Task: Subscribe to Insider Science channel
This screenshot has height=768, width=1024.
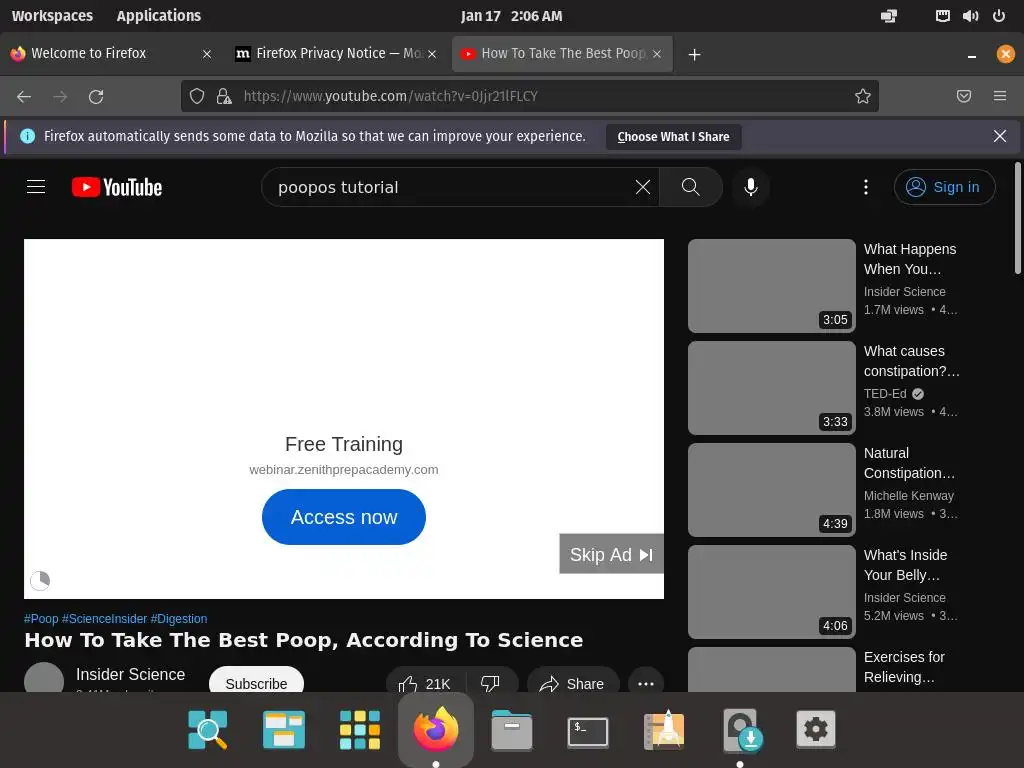Action: pyautogui.click(x=256, y=682)
